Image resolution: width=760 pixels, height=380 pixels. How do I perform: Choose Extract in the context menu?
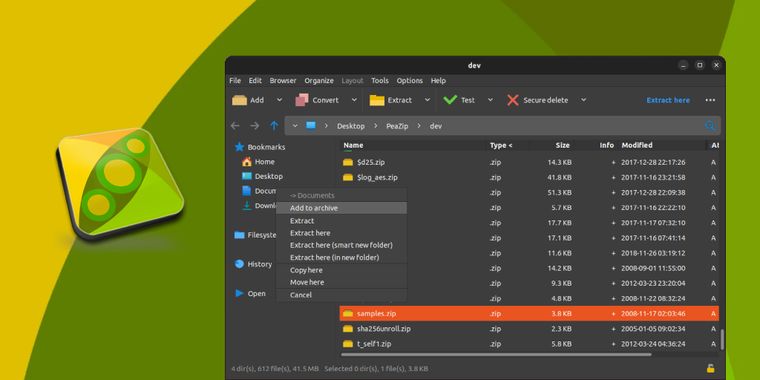click(x=341, y=221)
